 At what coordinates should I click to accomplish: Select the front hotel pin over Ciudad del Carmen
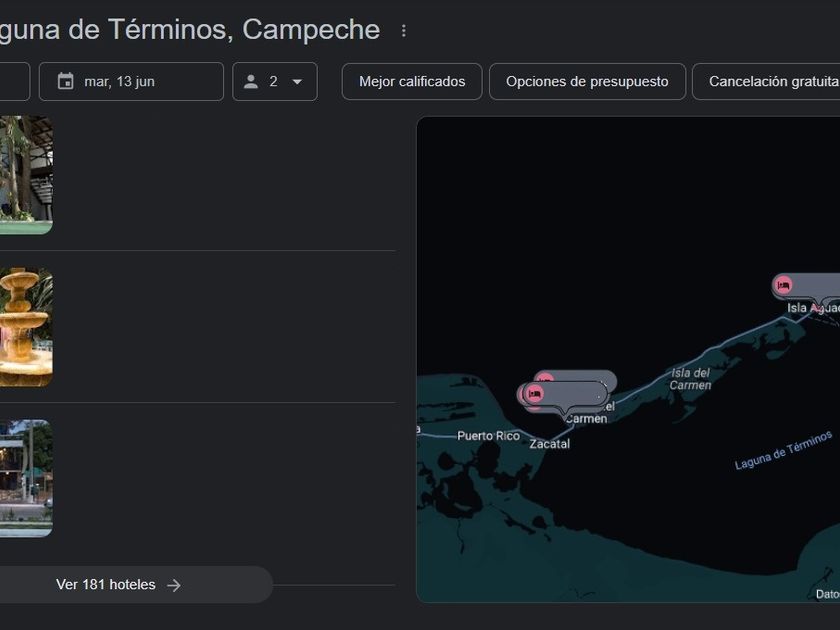535,394
